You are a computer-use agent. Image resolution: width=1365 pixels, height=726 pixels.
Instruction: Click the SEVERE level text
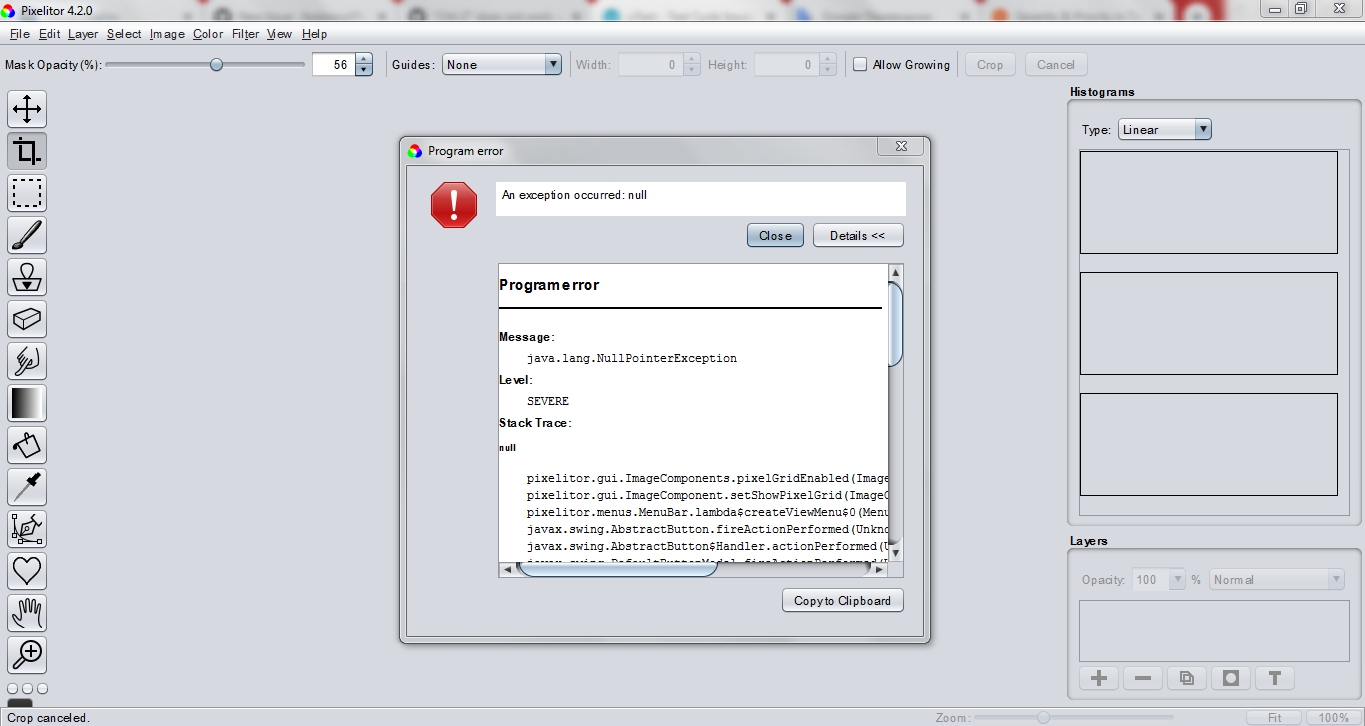tap(548, 401)
